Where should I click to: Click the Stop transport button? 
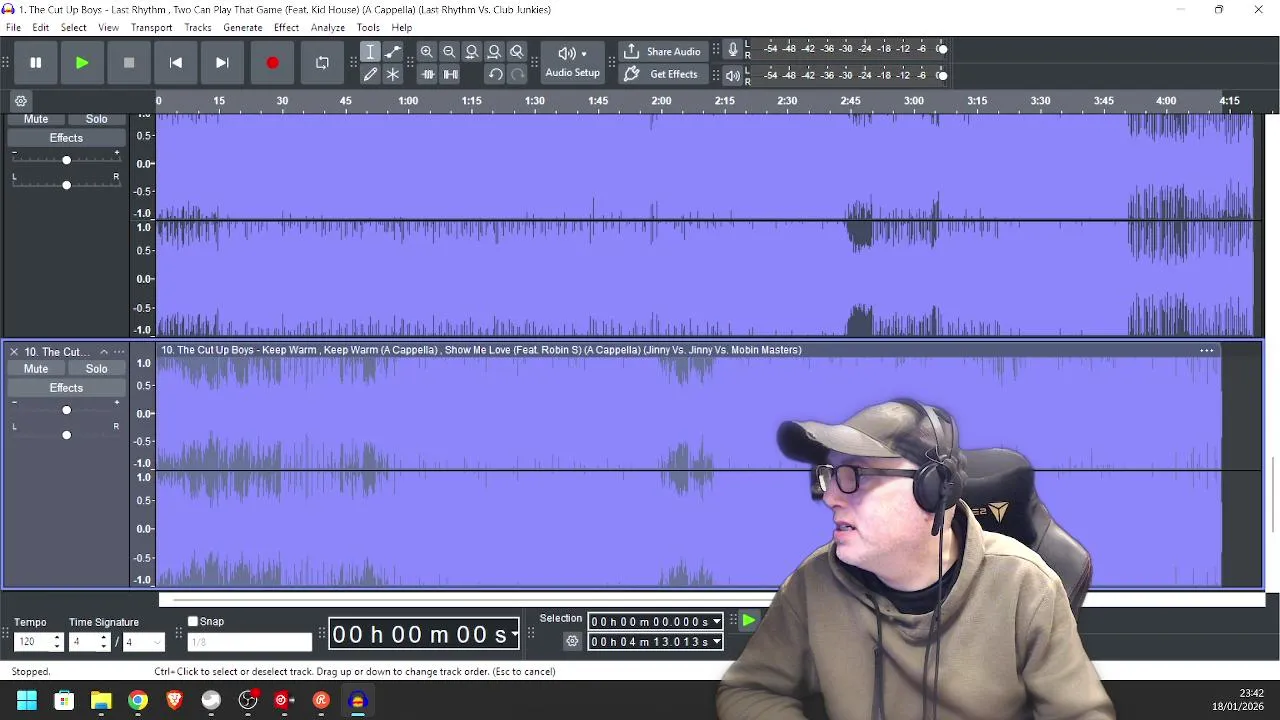click(129, 63)
